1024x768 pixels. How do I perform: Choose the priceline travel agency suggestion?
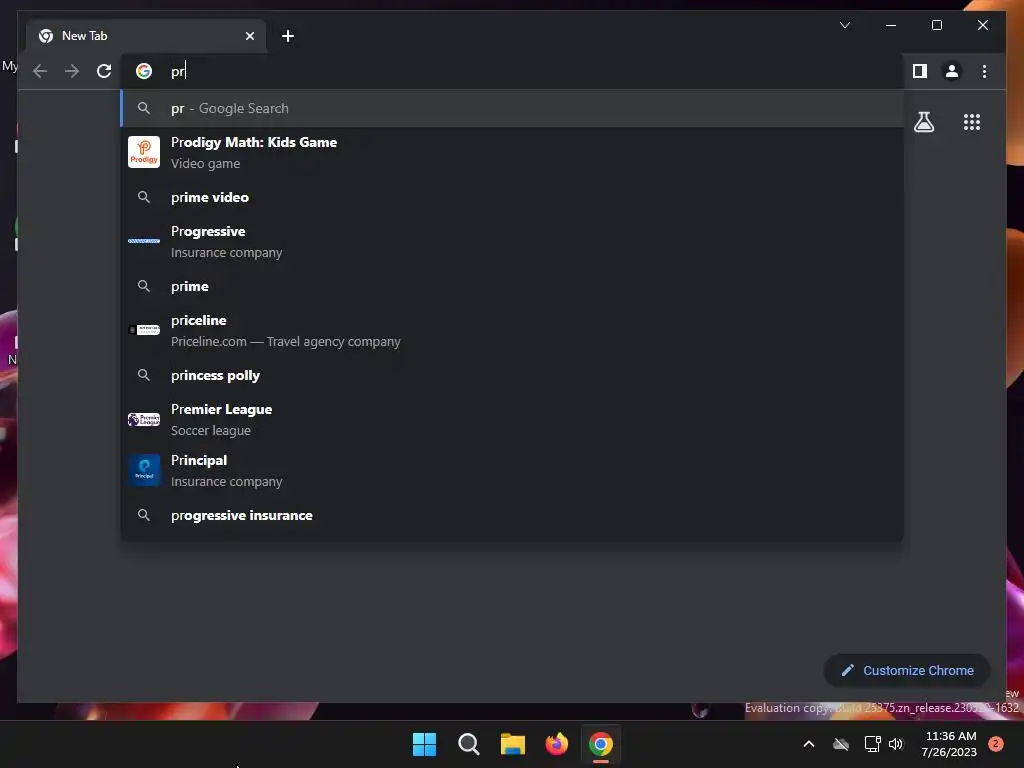pyautogui.click(x=512, y=330)
